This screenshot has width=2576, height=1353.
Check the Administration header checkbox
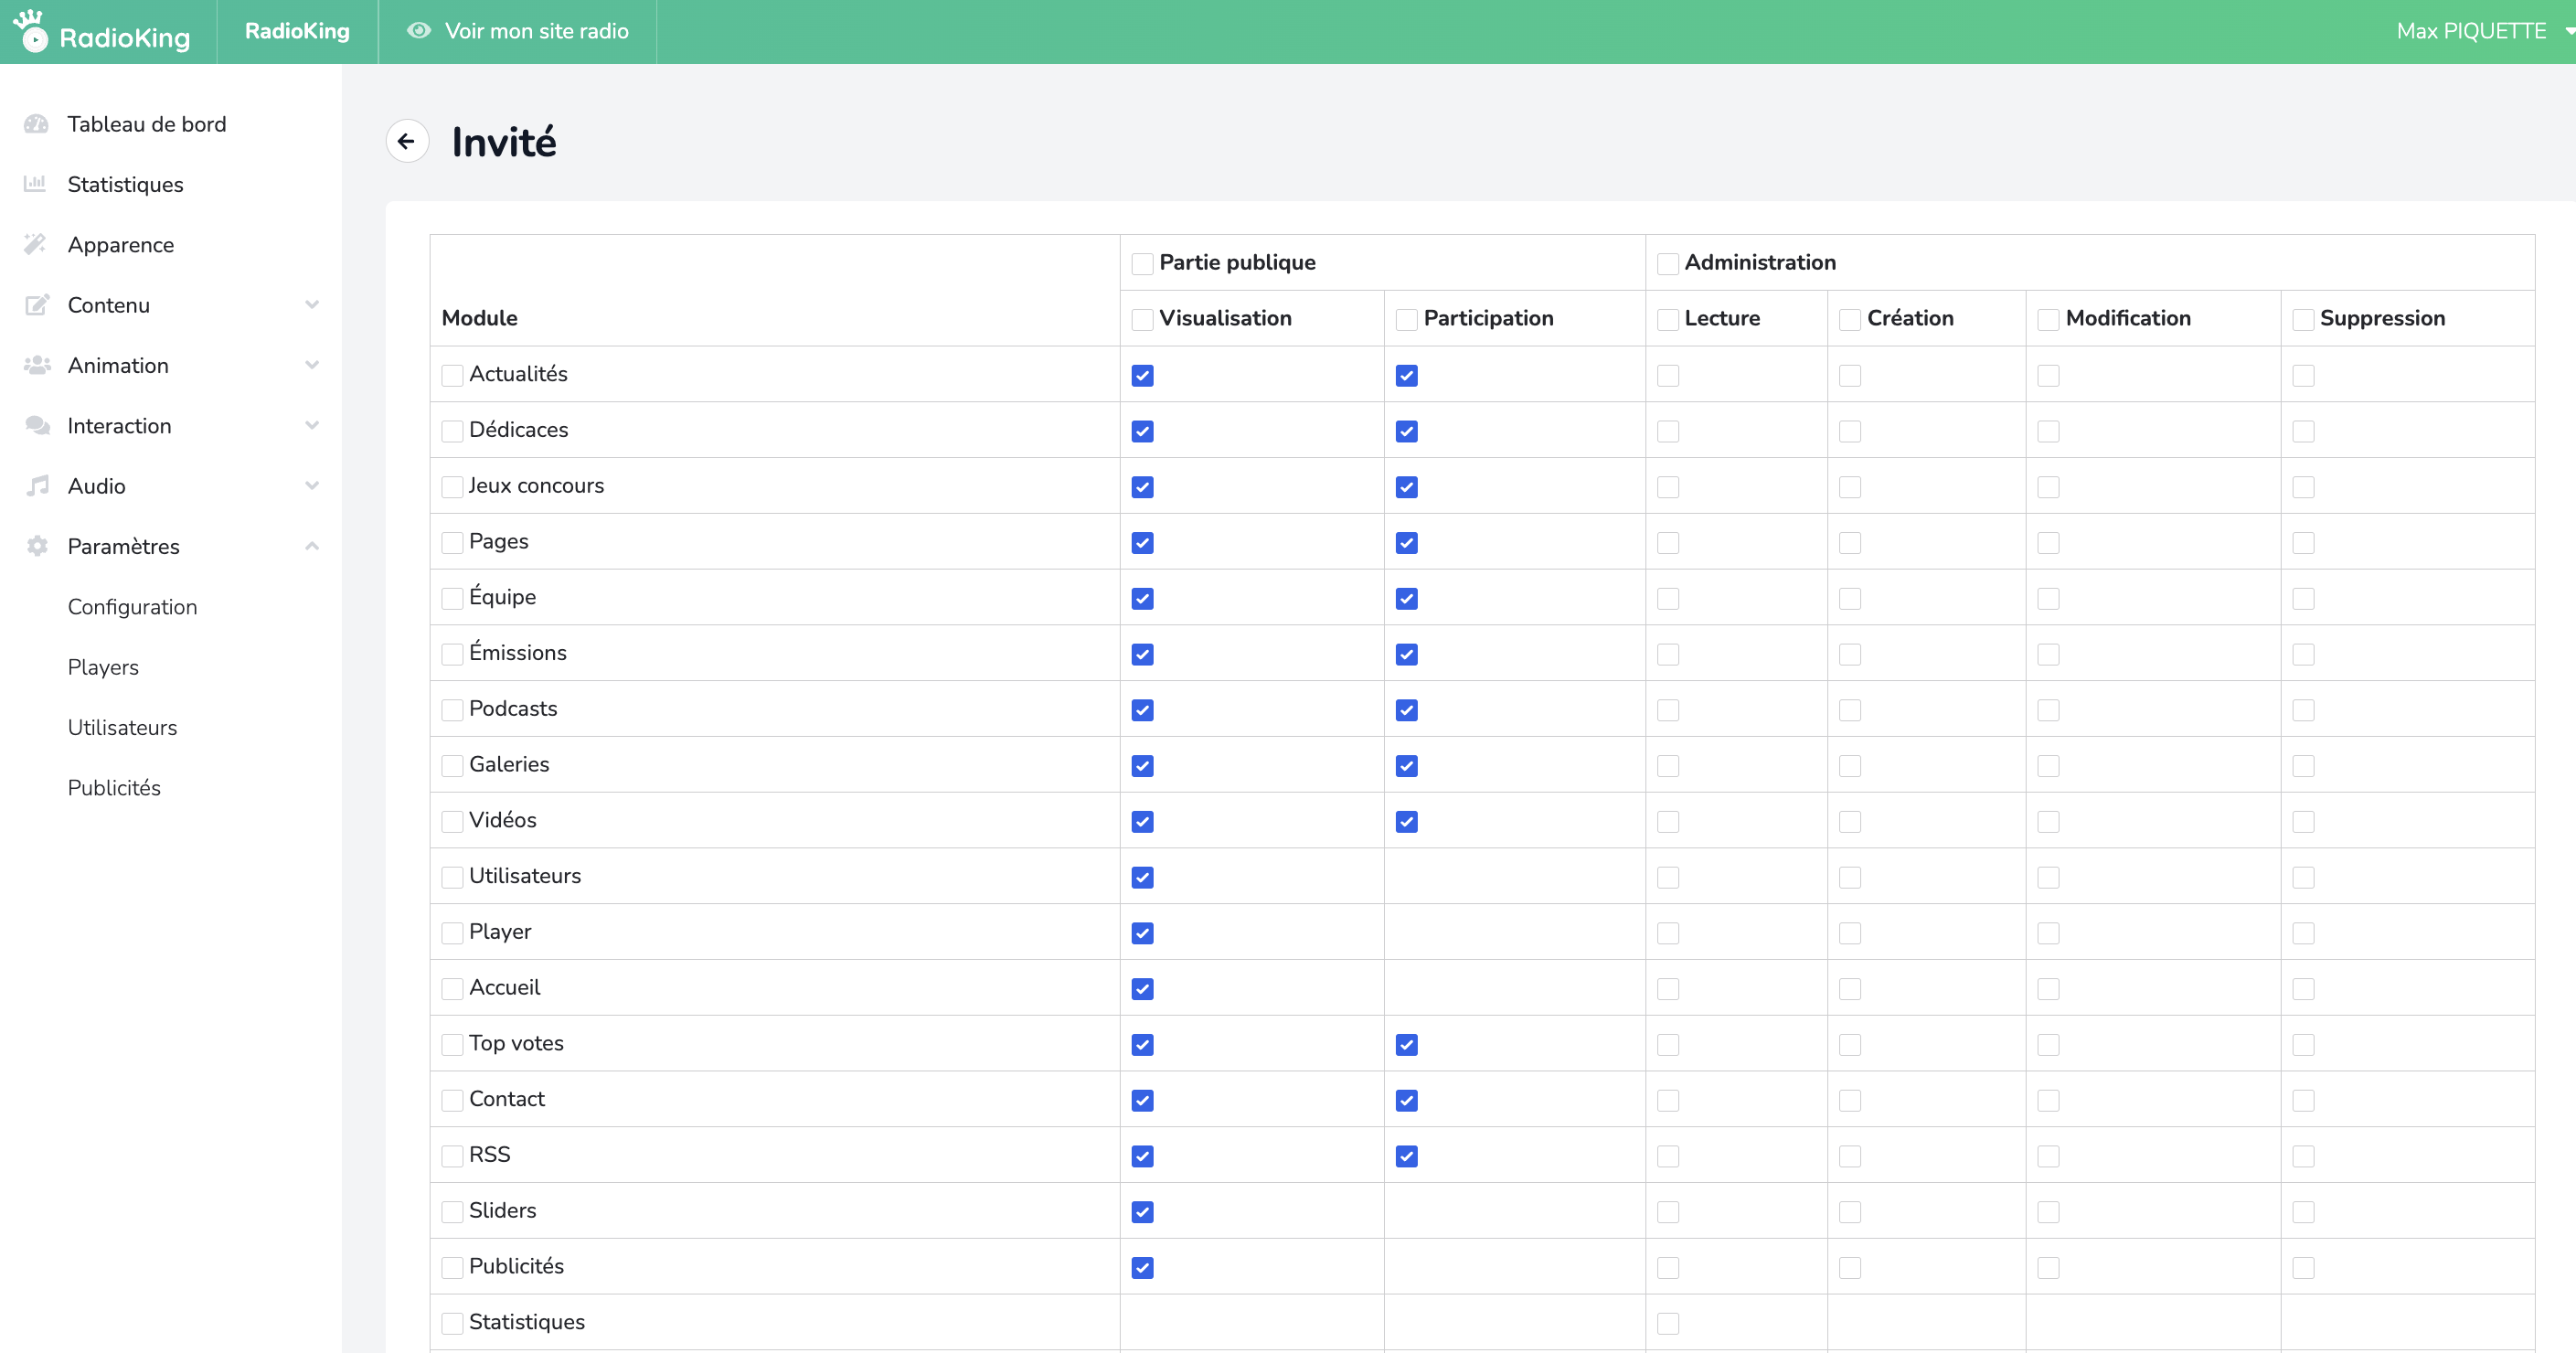click(1667, 264)
